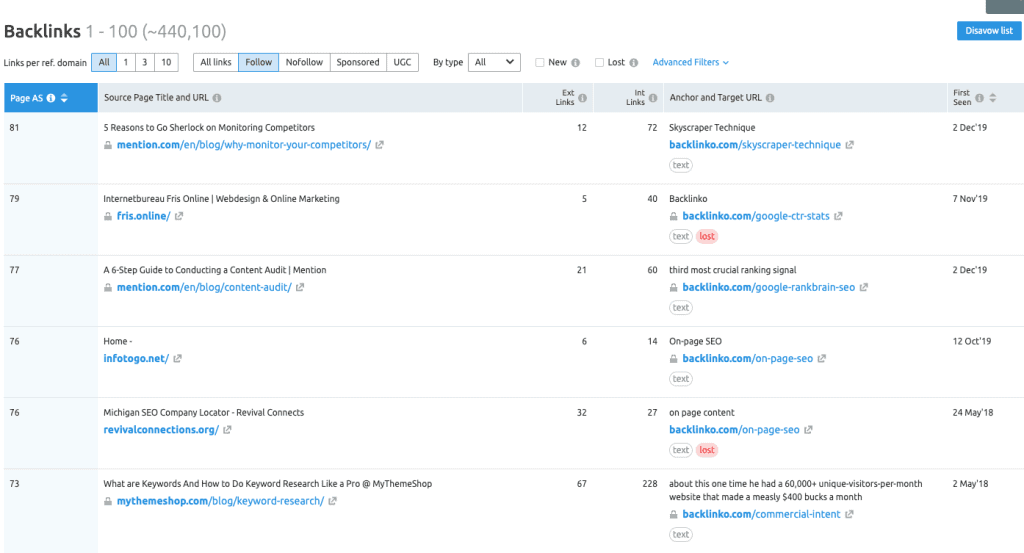The image size is (1024, 553).
Task: Enable the Lost backlinks checkbox
Action: click(599, 63)
